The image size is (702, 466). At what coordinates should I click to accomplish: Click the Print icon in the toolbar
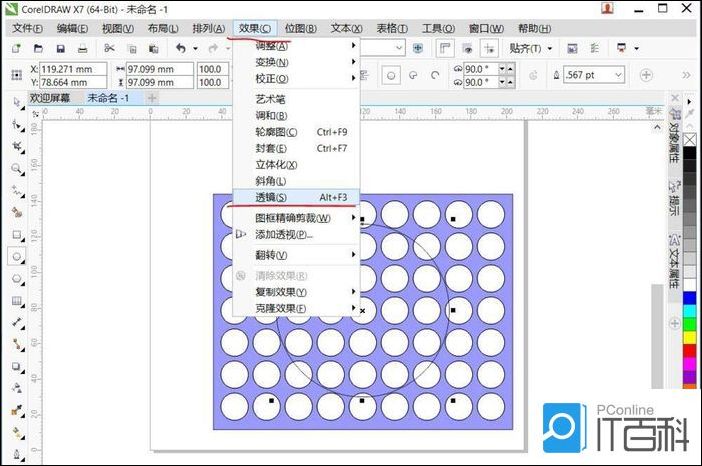pos(84,48)
